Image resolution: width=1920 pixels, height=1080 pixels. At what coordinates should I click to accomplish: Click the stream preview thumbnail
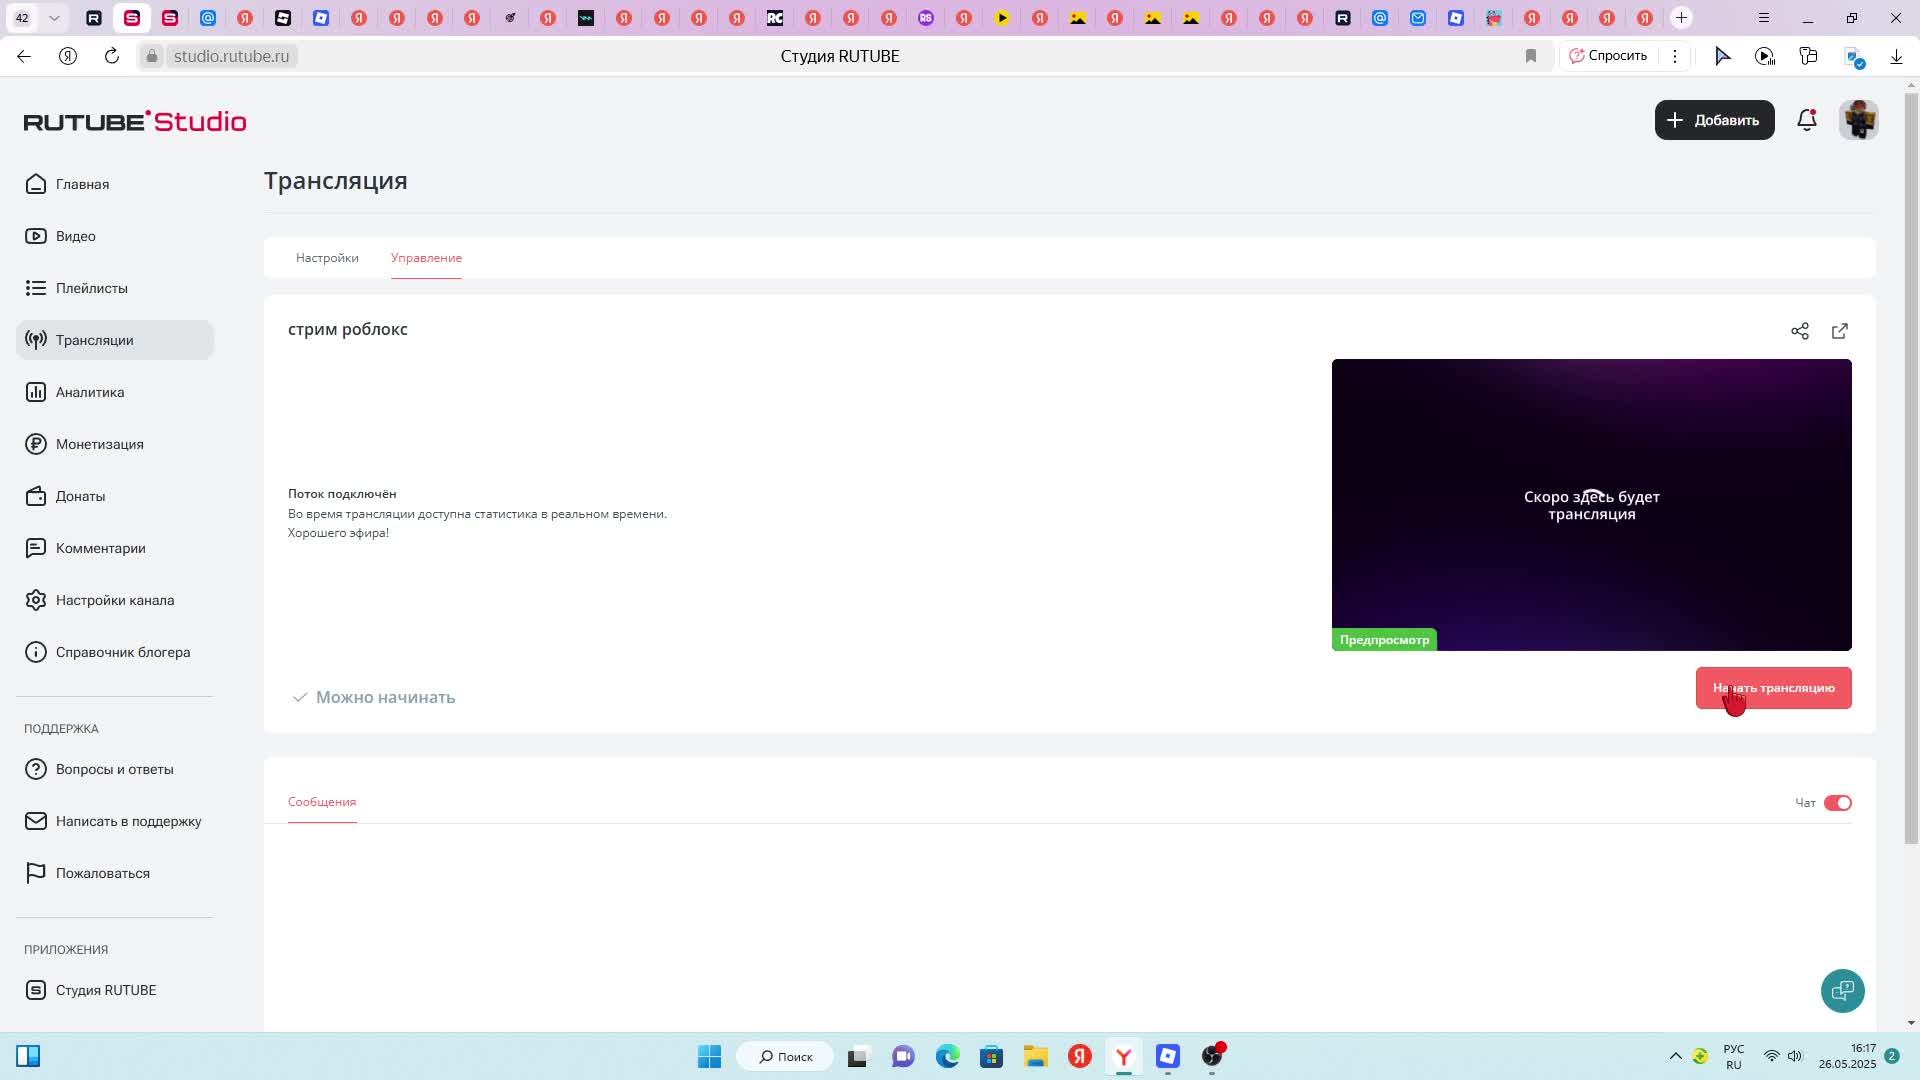pos(1591,505)
